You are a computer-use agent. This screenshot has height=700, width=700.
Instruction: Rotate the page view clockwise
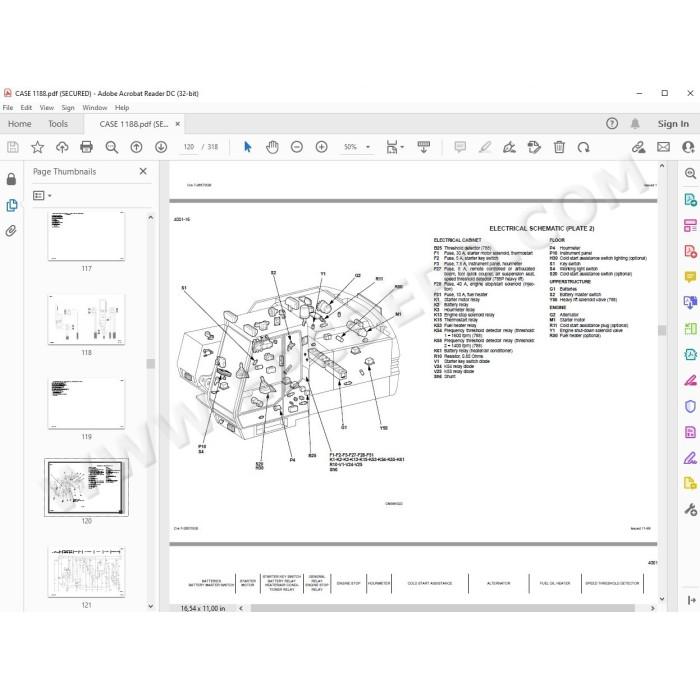coord(583,147)
